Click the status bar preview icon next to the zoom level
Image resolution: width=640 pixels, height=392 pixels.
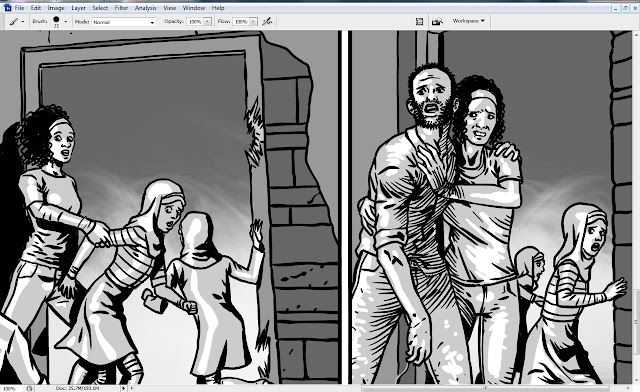coord(30,388)
